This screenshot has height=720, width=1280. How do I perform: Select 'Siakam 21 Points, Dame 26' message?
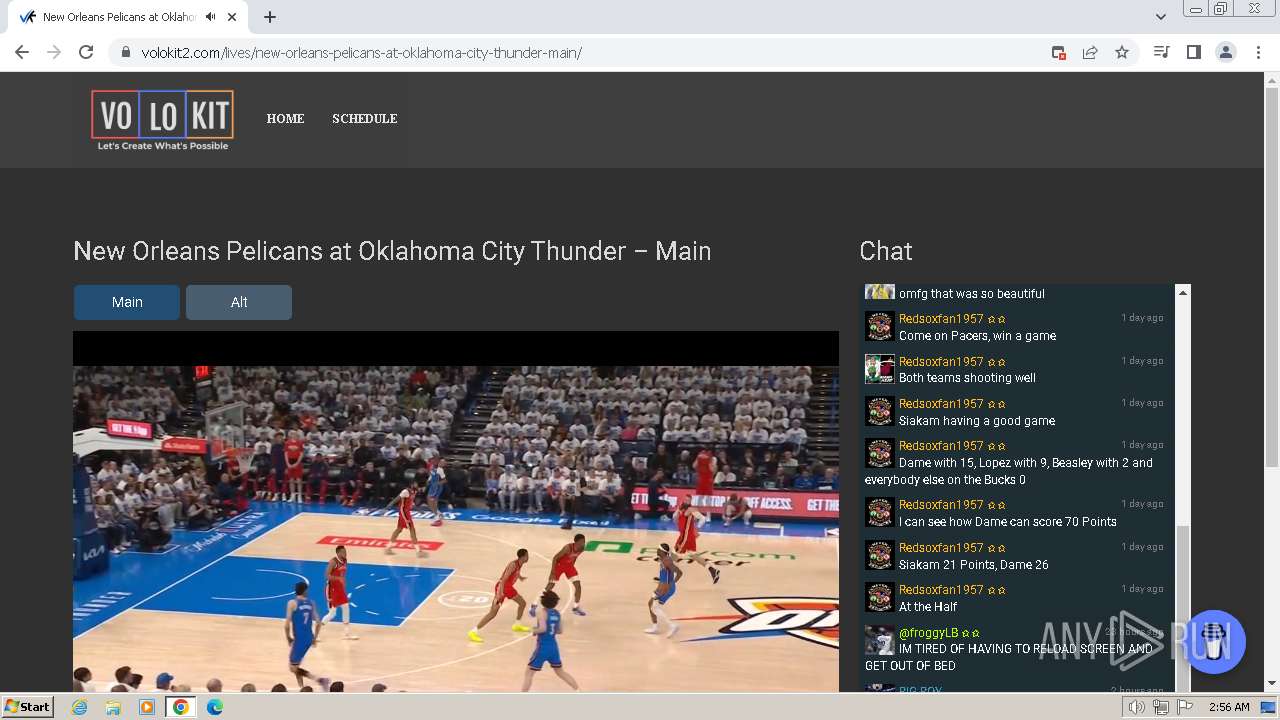[x=974, y=564]
